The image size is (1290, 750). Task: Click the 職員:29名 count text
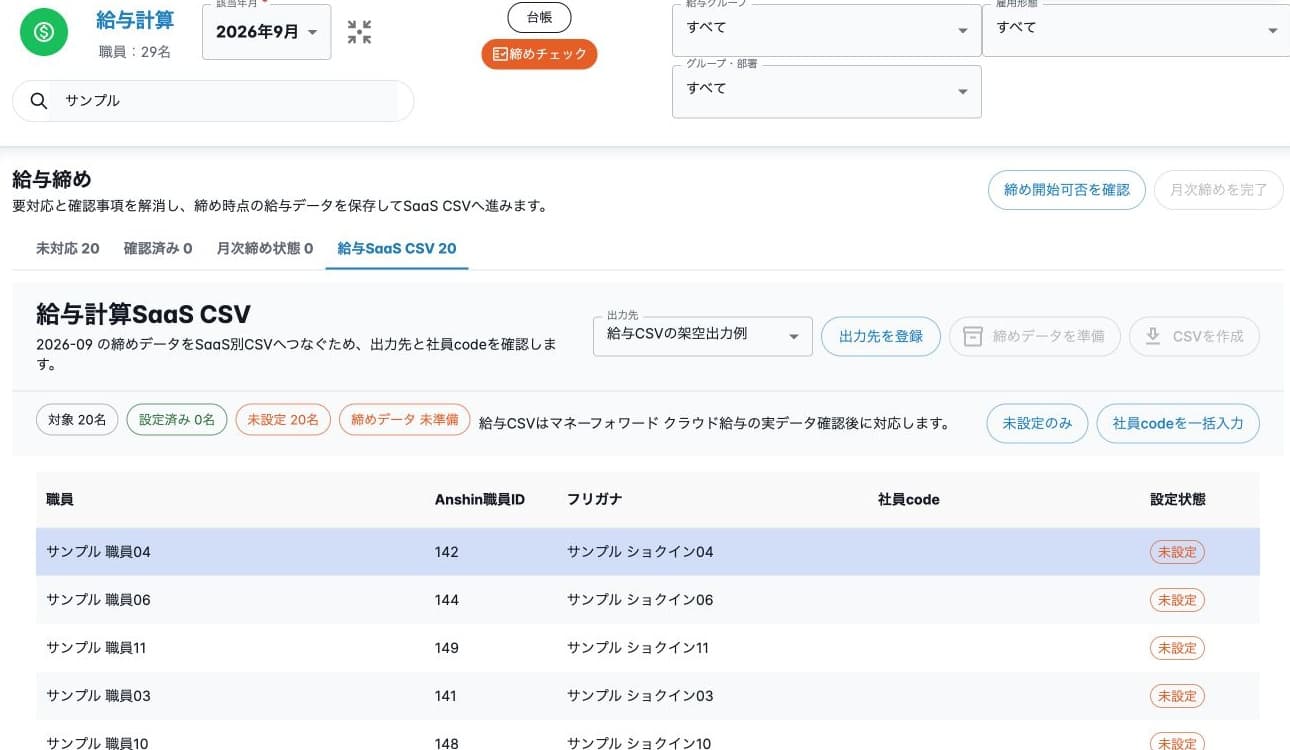coord(135,51)
